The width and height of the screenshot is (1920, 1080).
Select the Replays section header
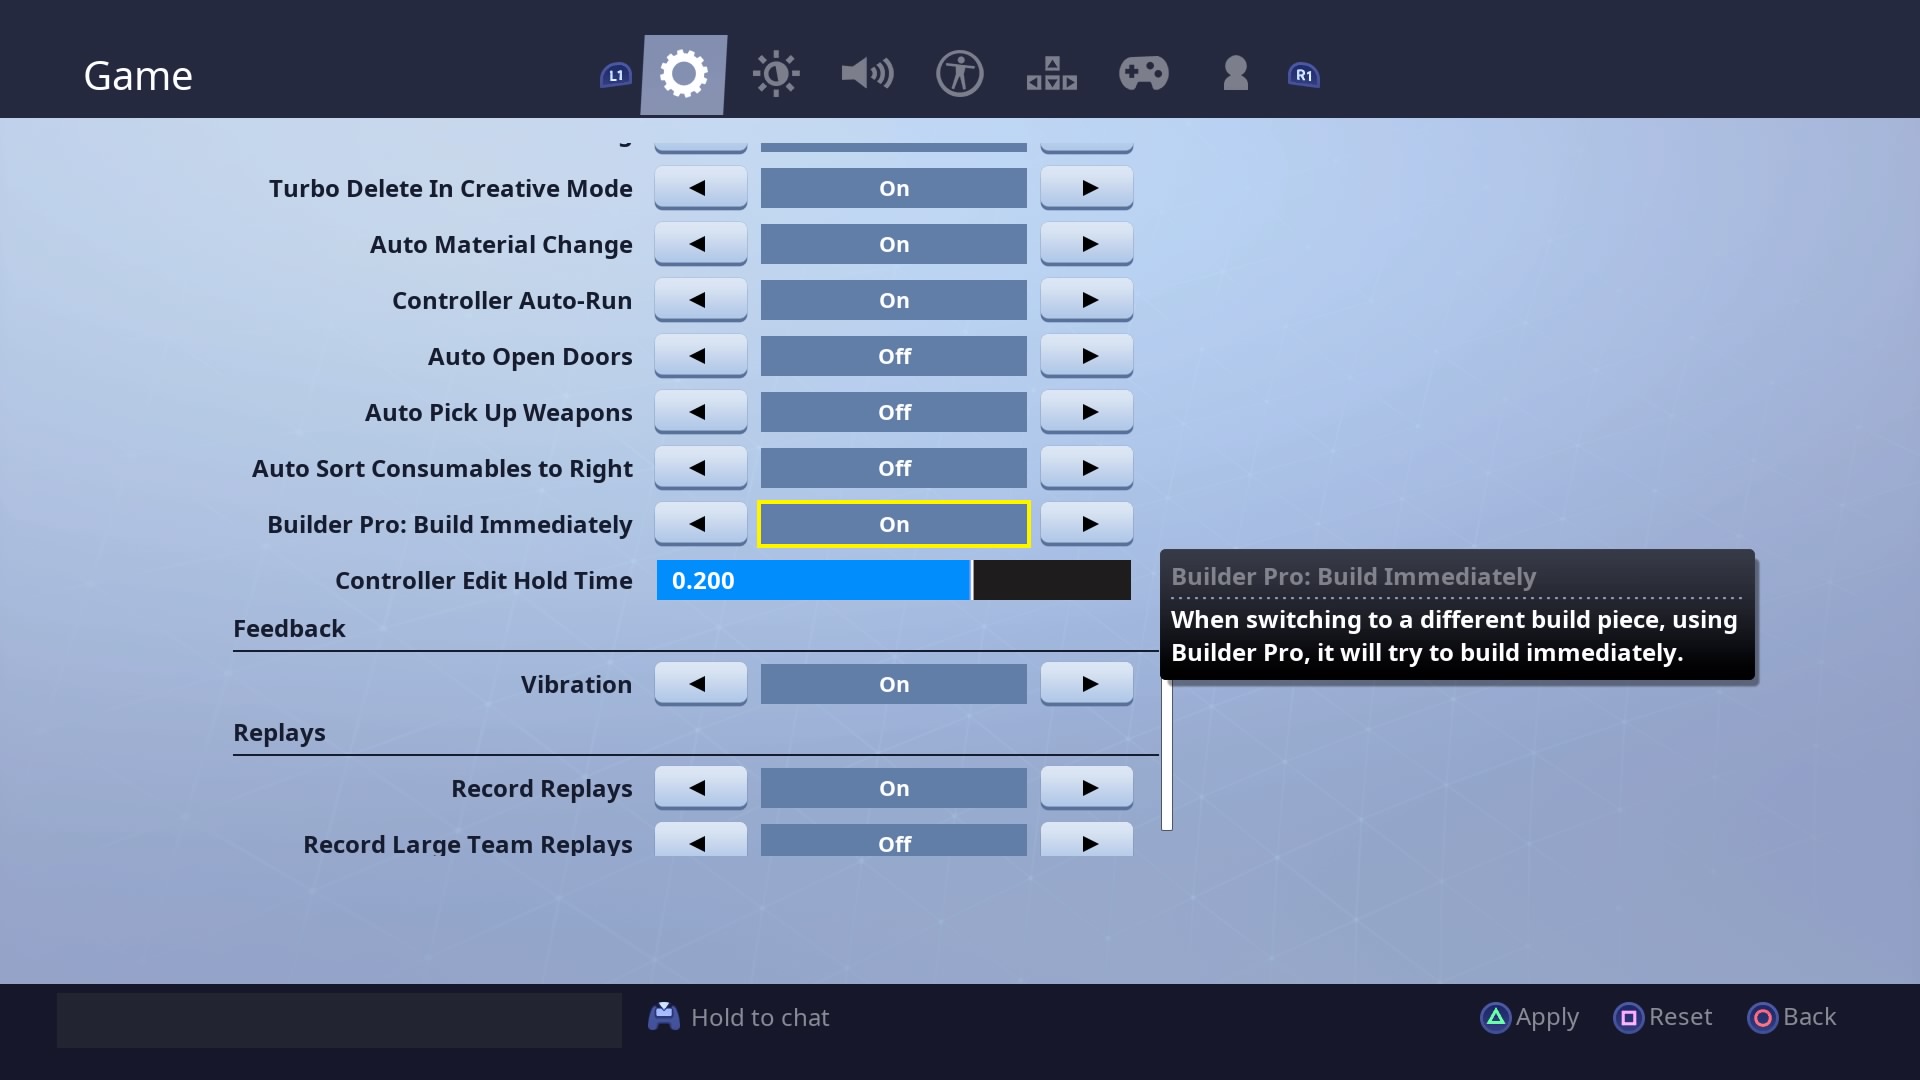[x=278, y=731]
